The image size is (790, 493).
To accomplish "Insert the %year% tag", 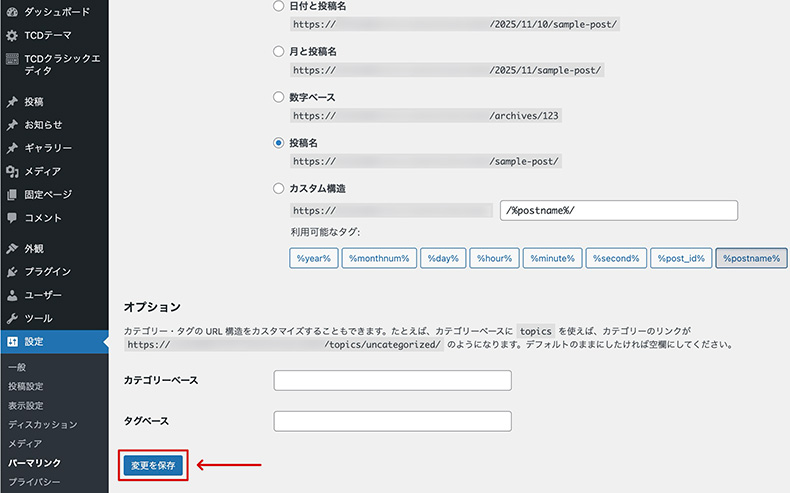I will [313, 258].
